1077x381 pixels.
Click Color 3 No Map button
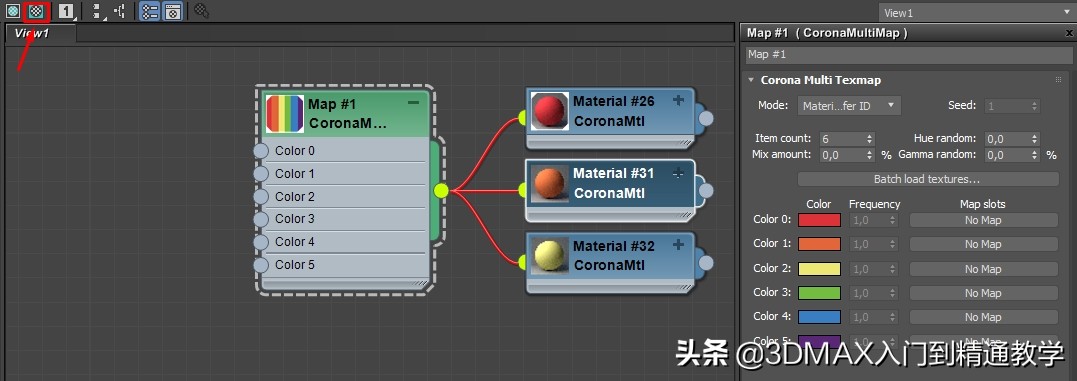tap(983, 292)
